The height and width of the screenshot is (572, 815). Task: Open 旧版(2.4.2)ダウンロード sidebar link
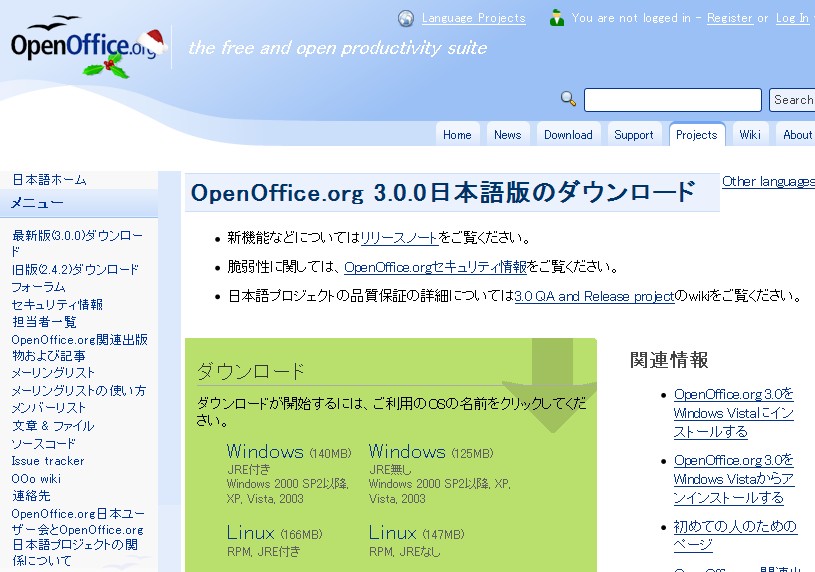pos(75,269)
